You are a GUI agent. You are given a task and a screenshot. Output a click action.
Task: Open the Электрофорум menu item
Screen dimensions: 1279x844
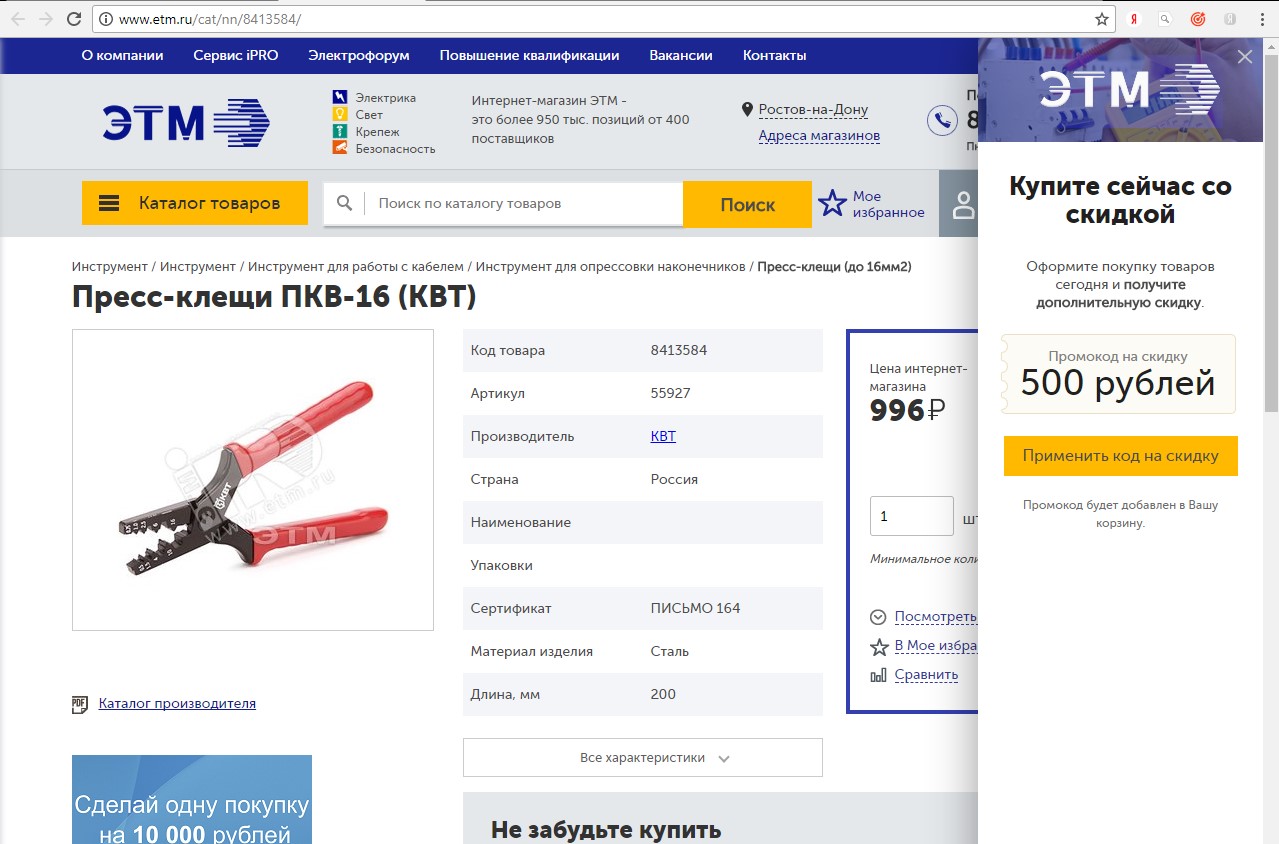[x=359, y=56]
